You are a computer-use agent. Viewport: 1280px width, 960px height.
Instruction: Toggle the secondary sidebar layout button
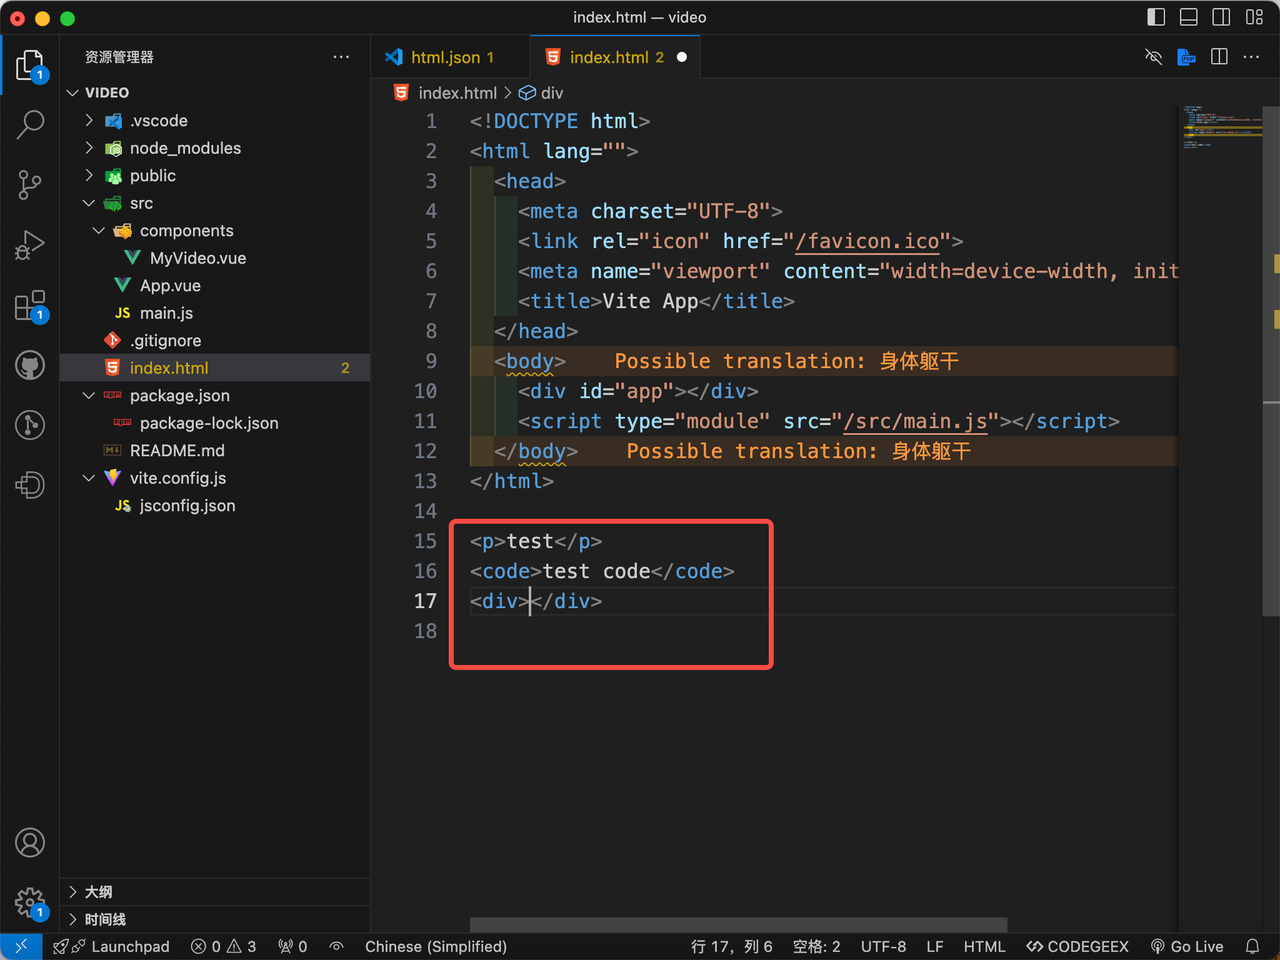[1221, 17]
